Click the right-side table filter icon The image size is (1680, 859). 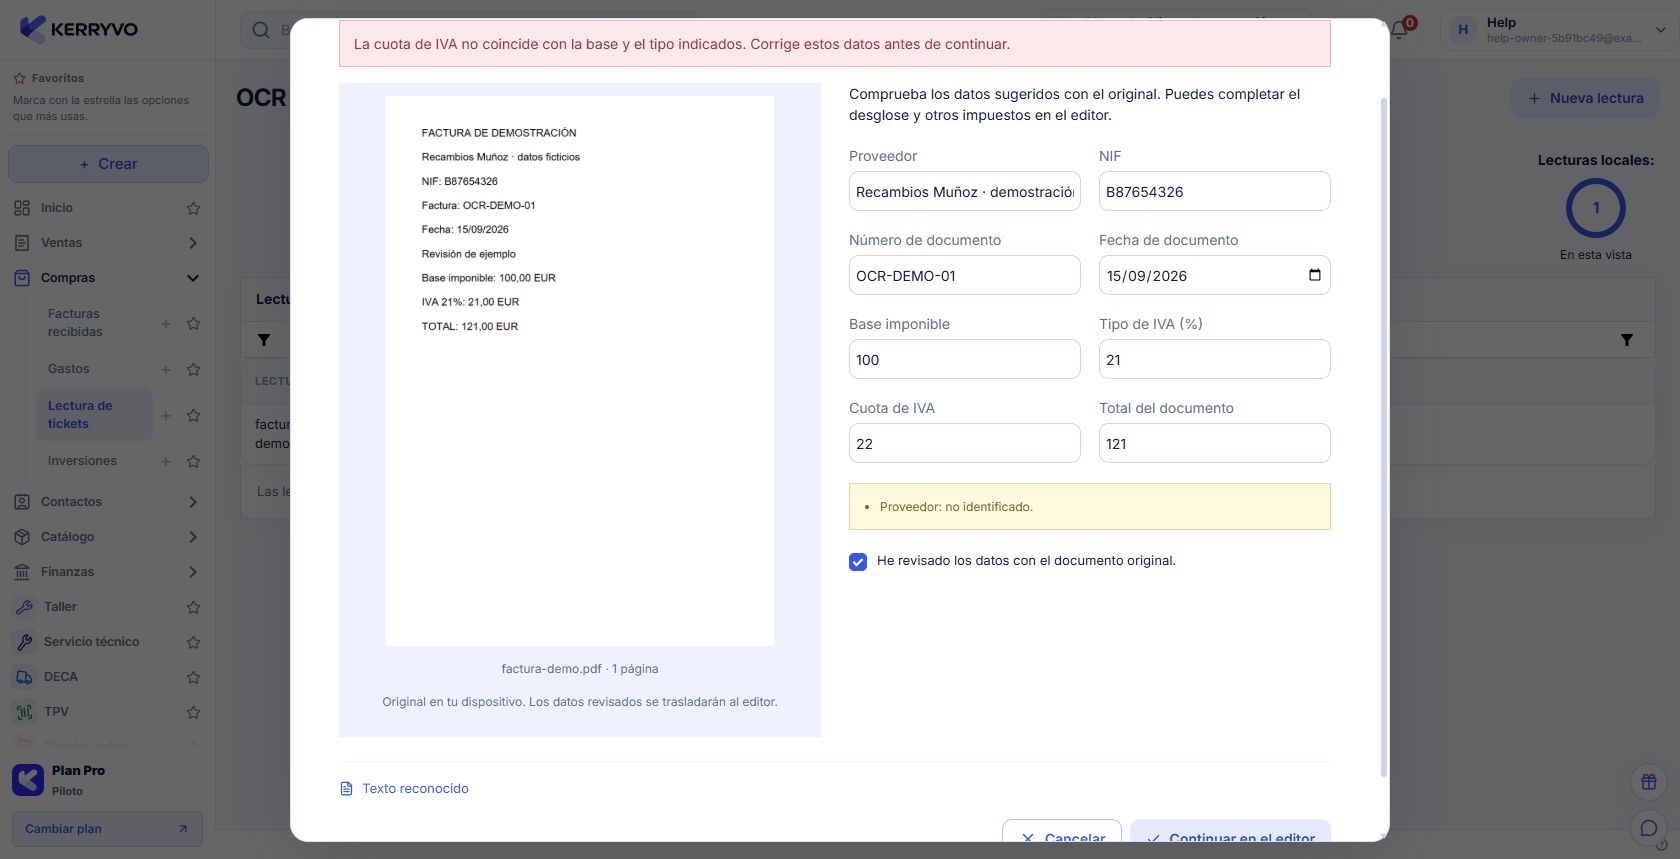pos(1627,340)
